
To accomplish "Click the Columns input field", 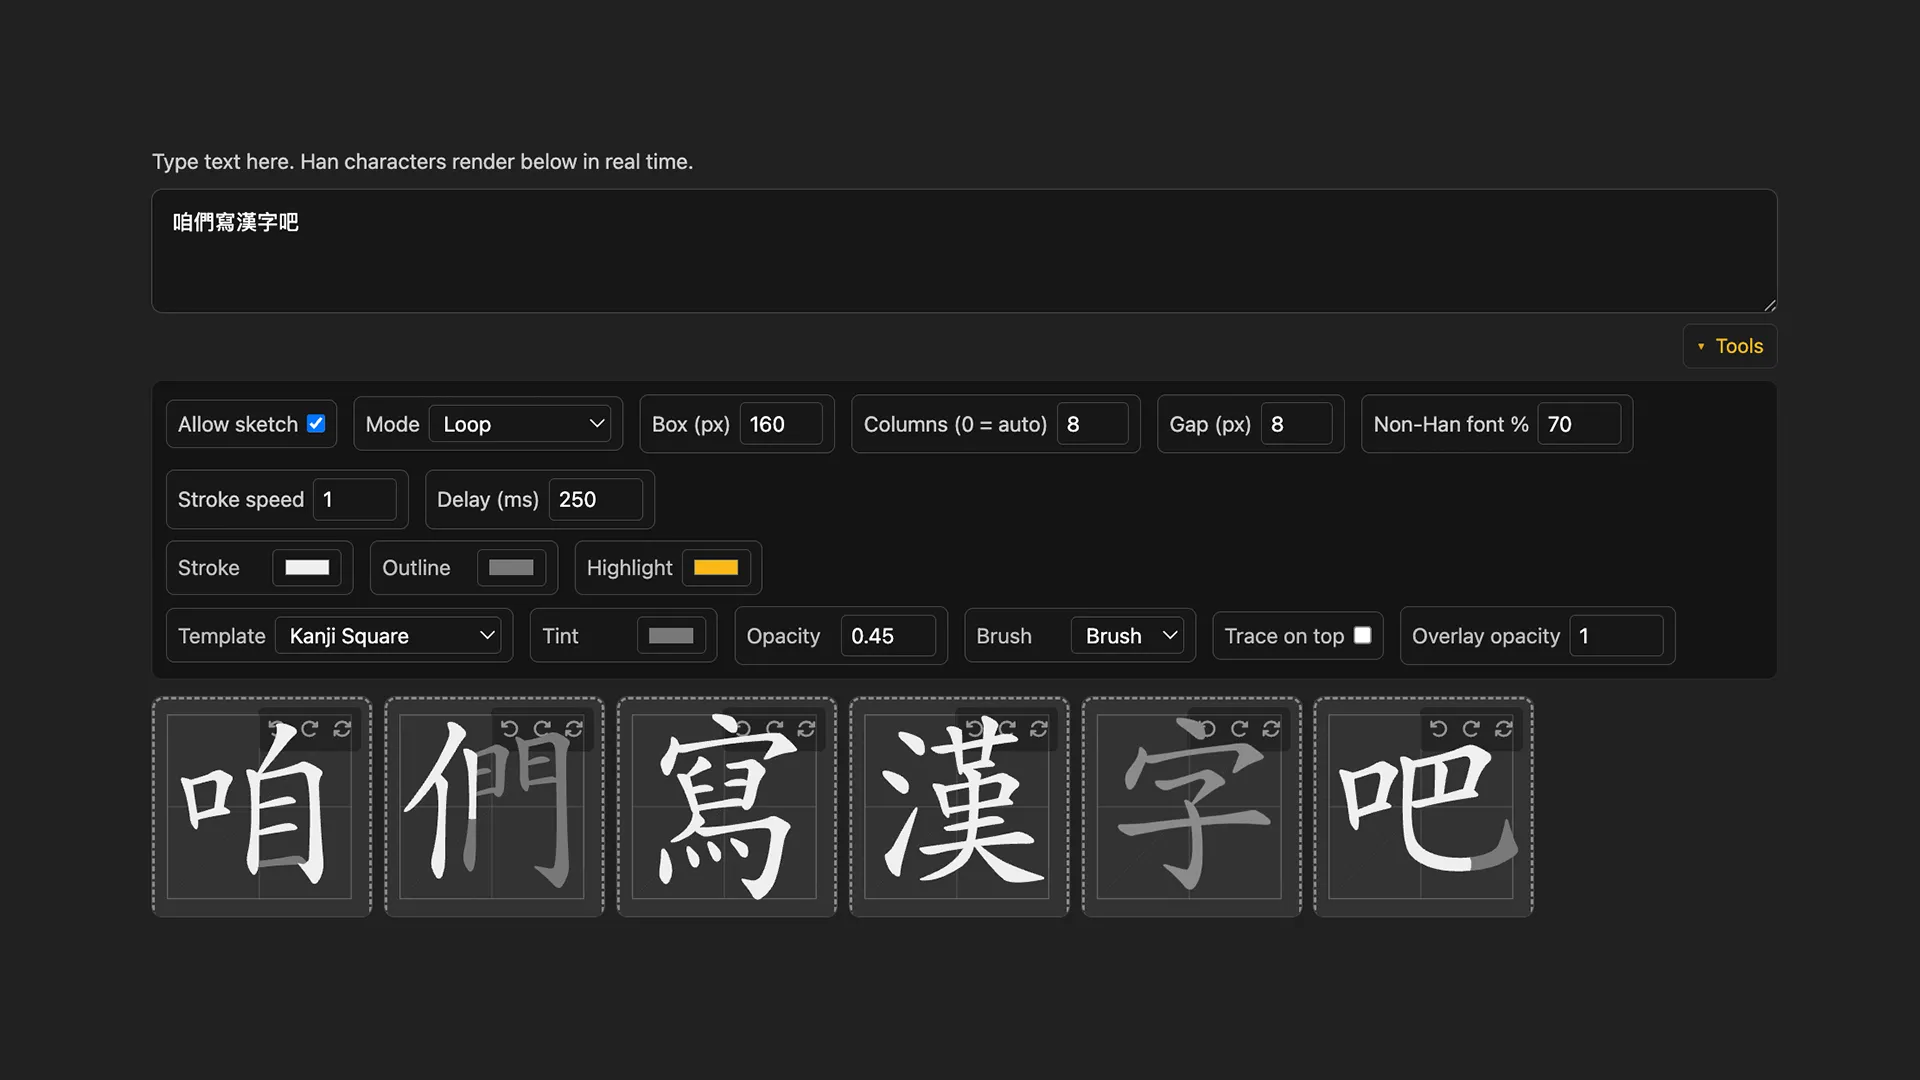I will [x=1095, y=423].
